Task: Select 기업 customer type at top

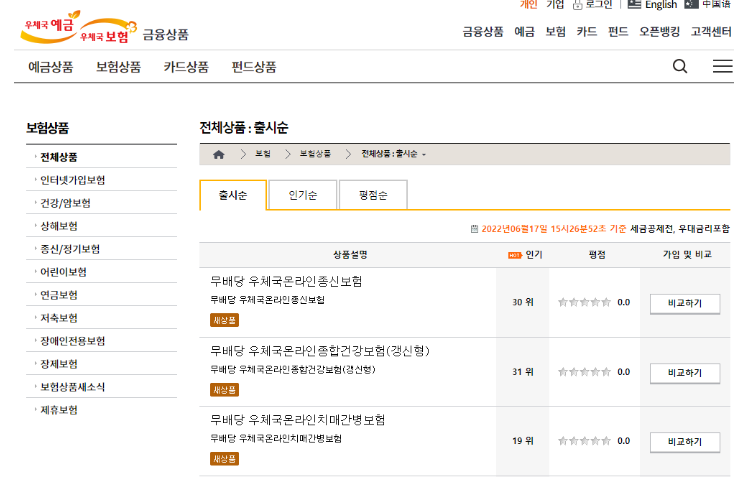Action: (555, 4)
